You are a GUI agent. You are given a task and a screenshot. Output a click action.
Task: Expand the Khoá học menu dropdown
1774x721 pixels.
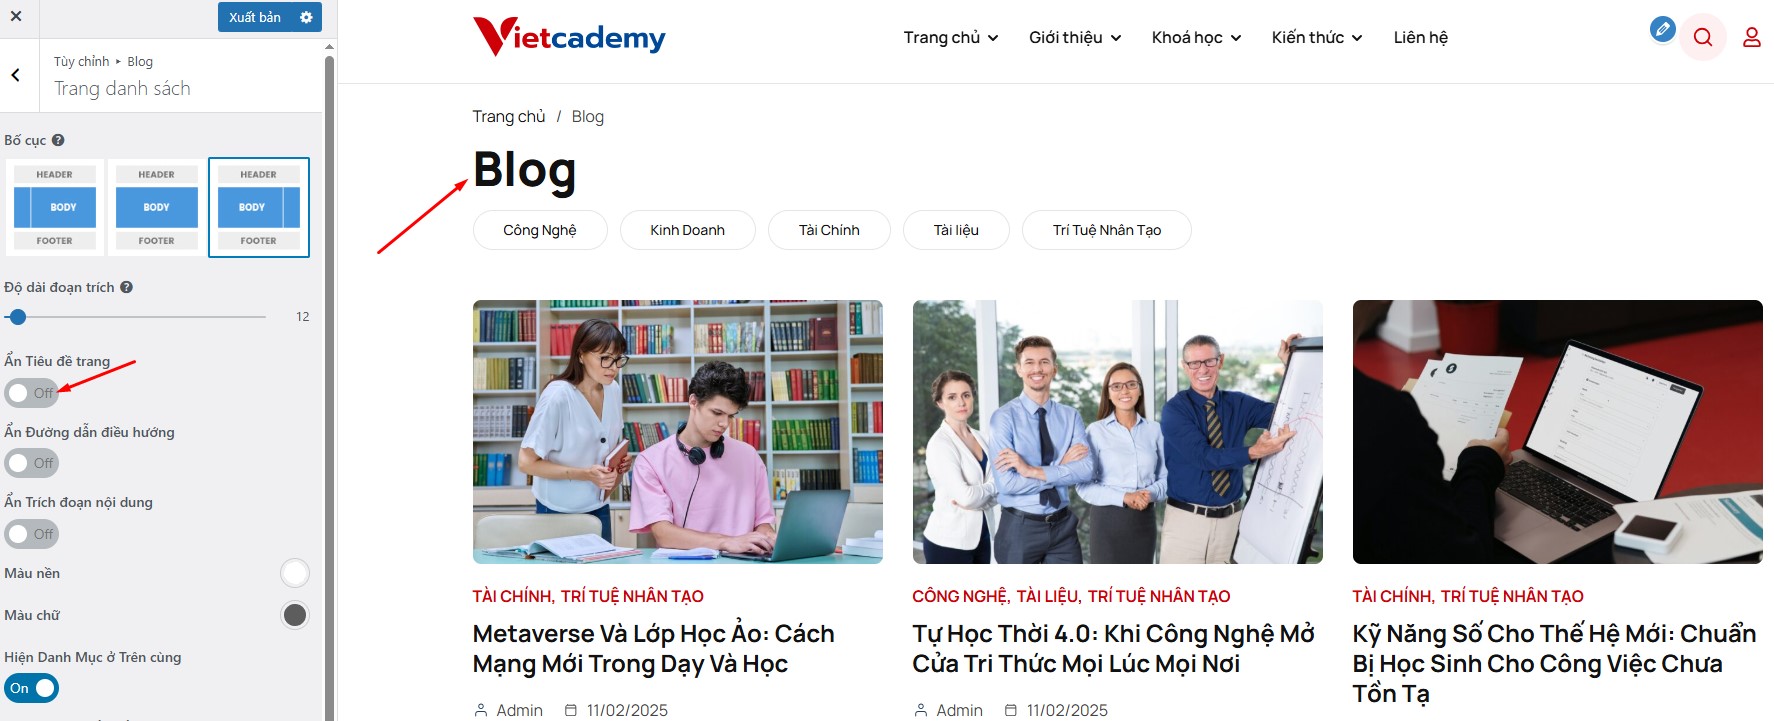1196,38
